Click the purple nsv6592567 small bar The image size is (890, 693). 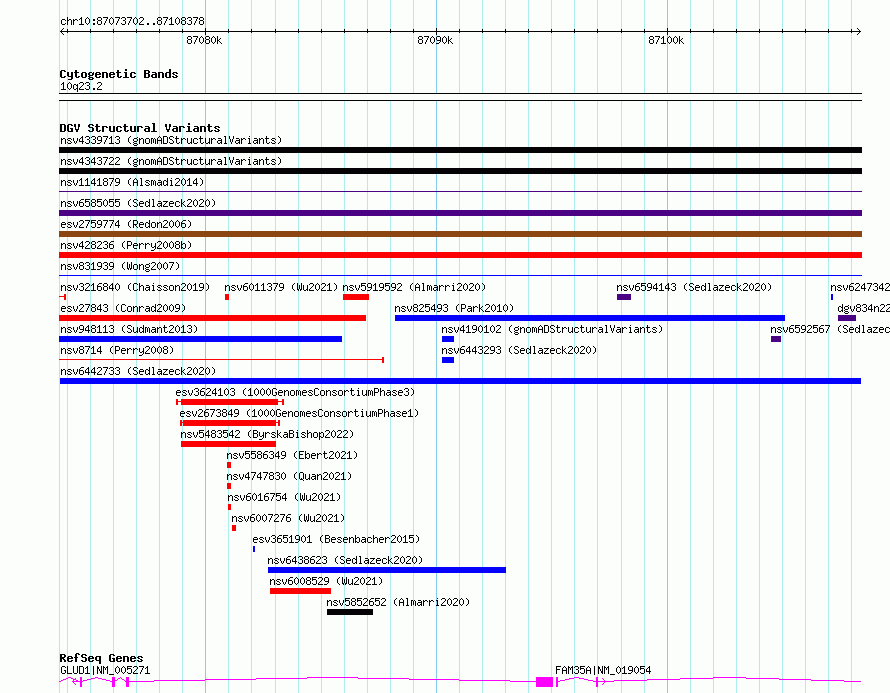tap(776, 339)
